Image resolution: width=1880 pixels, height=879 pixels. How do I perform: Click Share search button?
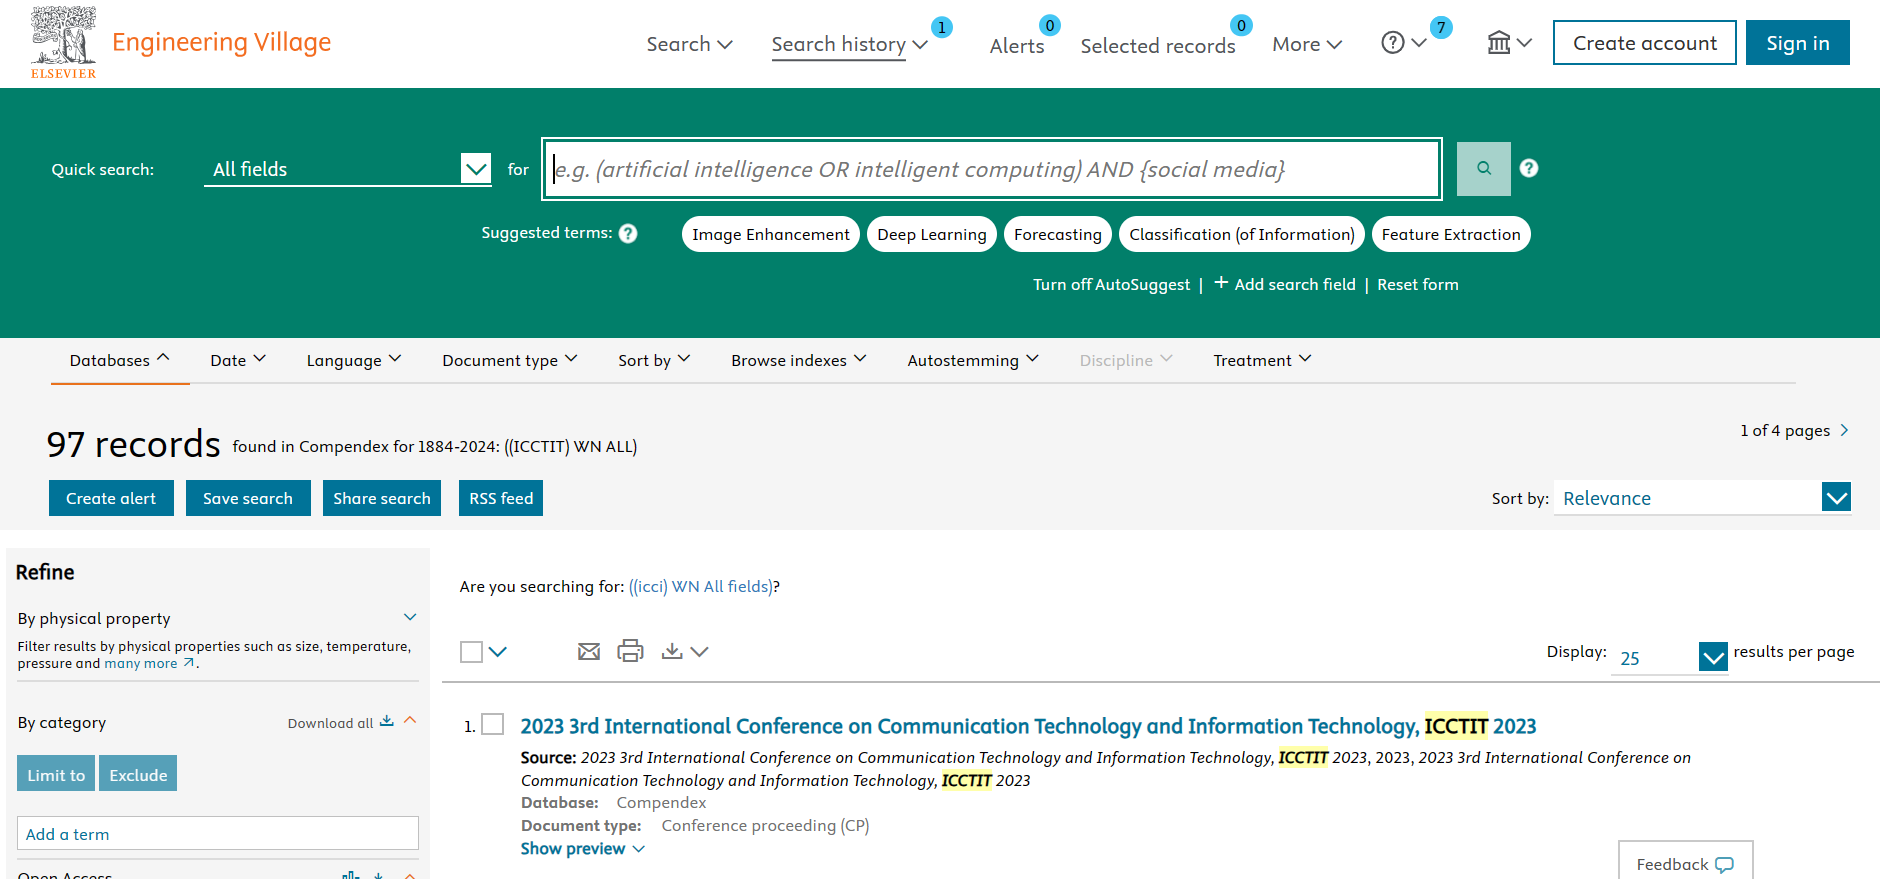[x=382, y=498]
